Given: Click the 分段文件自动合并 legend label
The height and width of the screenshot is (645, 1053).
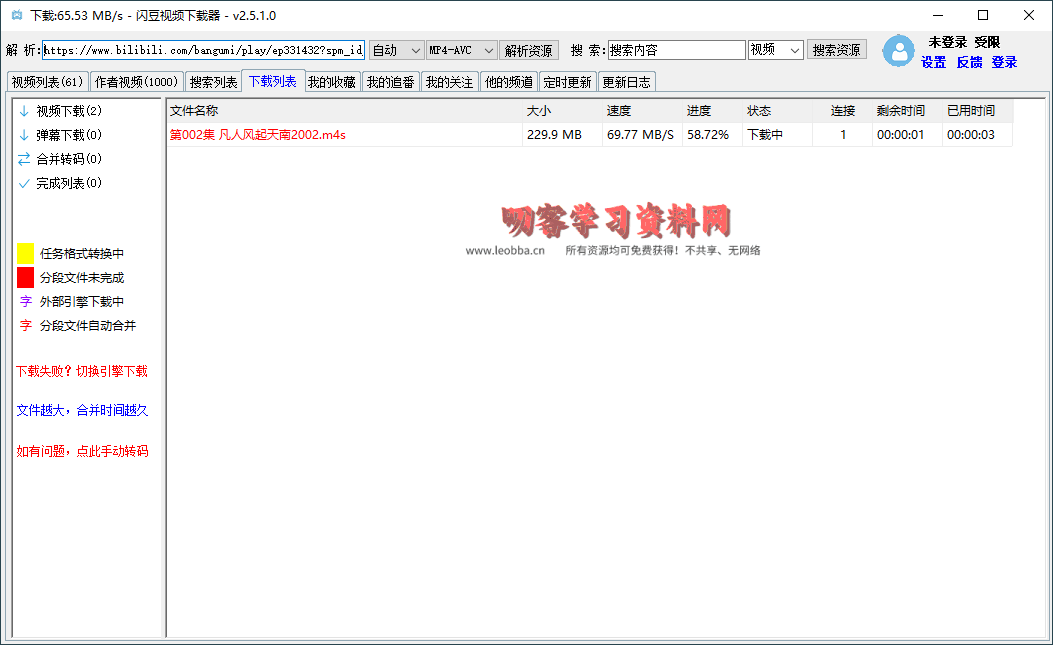Looking at the screenshot, I should pyautogui.click(x=88, y=327).
